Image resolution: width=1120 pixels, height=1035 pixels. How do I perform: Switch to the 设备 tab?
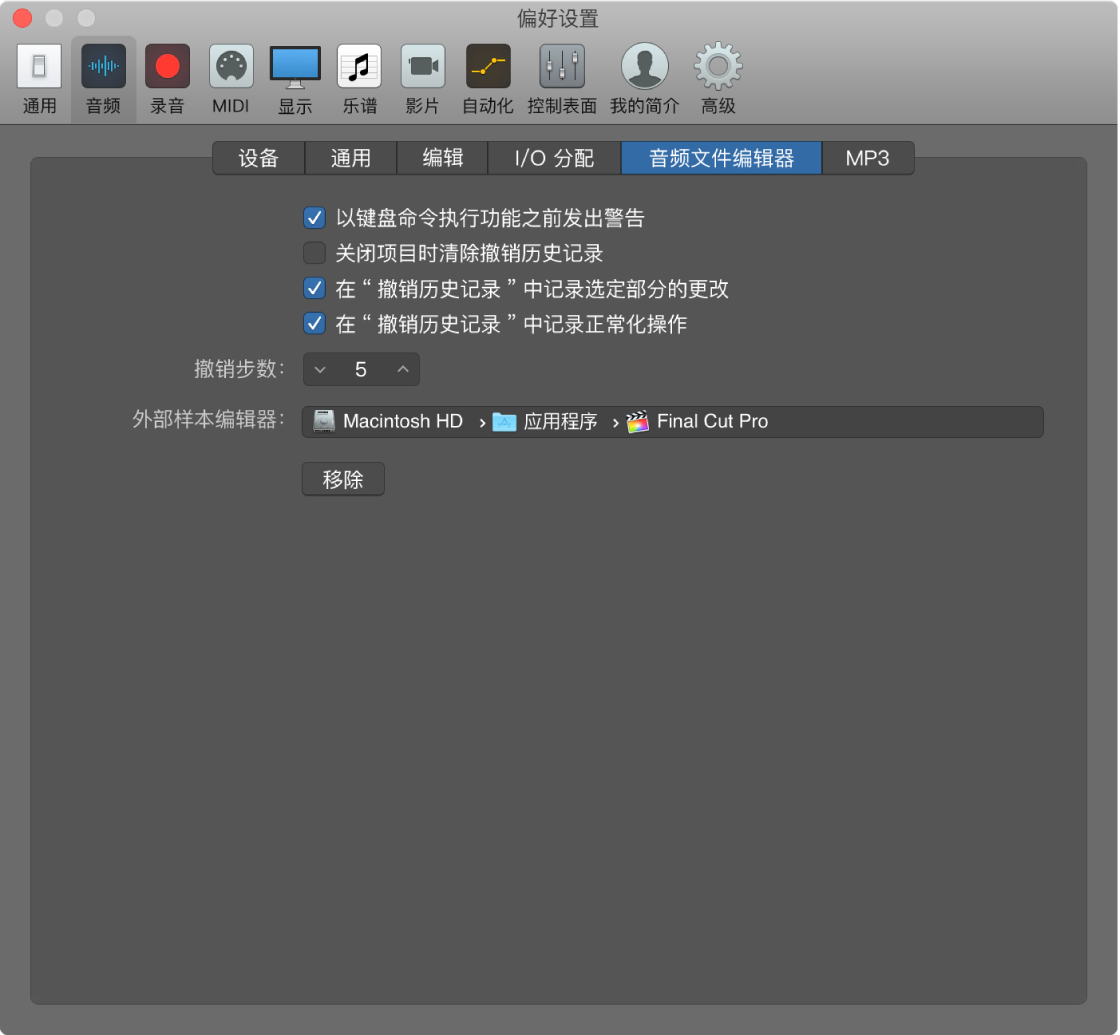[x=259, y=158]
